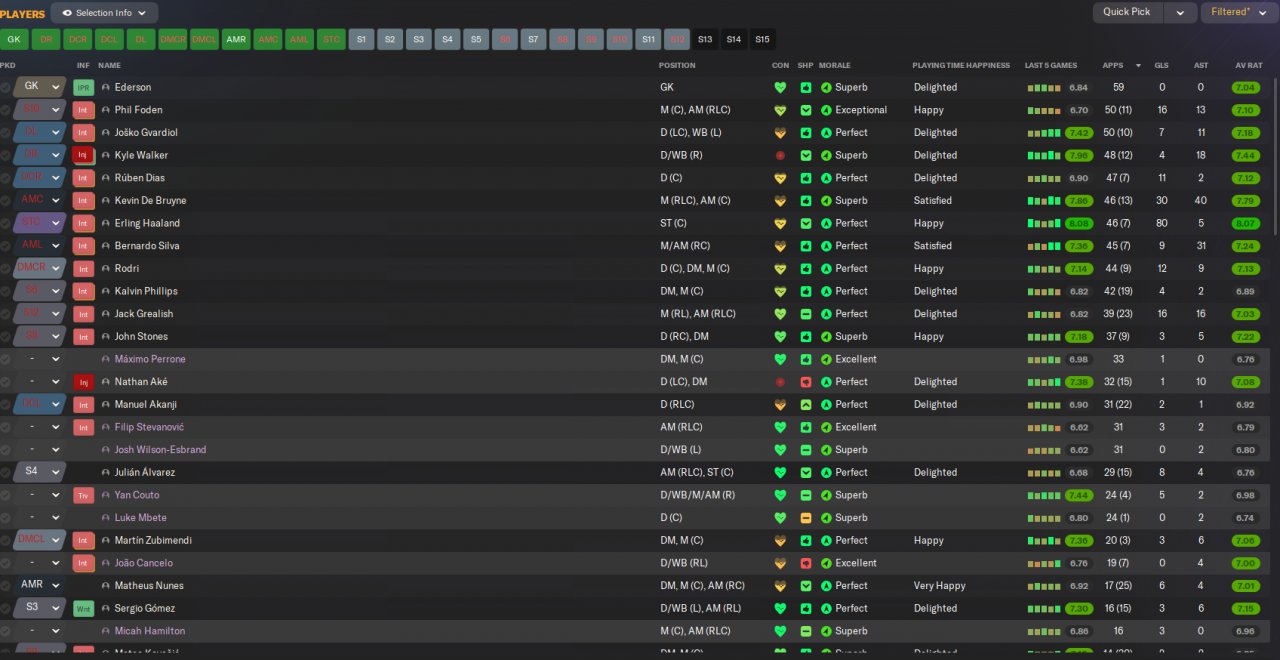
Task: Select the S7 substitute slot
Action: (x=534, y=40)
